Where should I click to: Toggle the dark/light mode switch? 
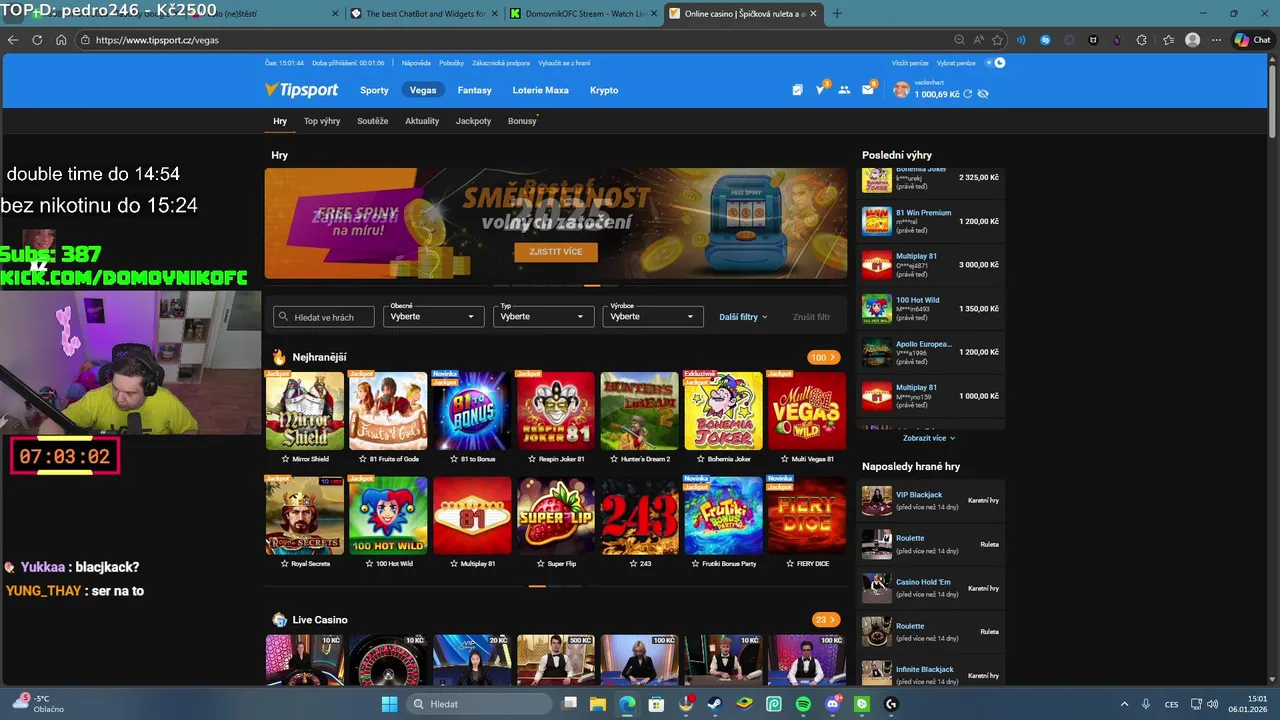coord(996,63)
